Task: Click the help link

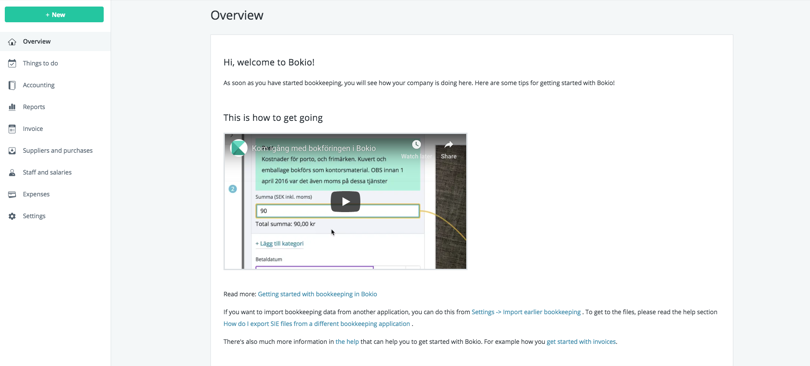Action: (x=347, y=342)
